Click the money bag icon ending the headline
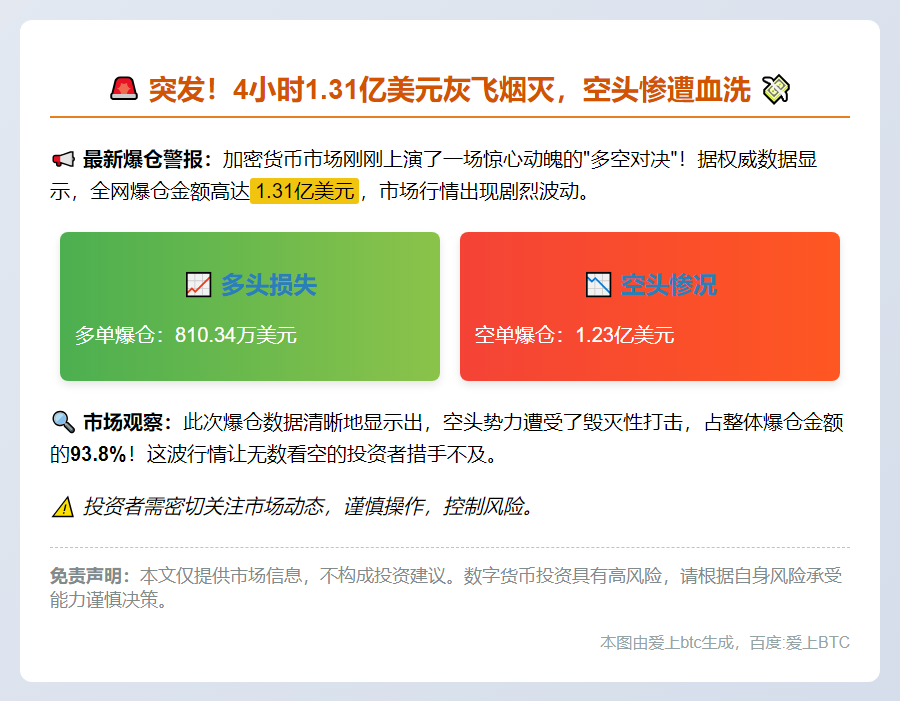This screenshot has width=900, height=701. coord(776,88)
